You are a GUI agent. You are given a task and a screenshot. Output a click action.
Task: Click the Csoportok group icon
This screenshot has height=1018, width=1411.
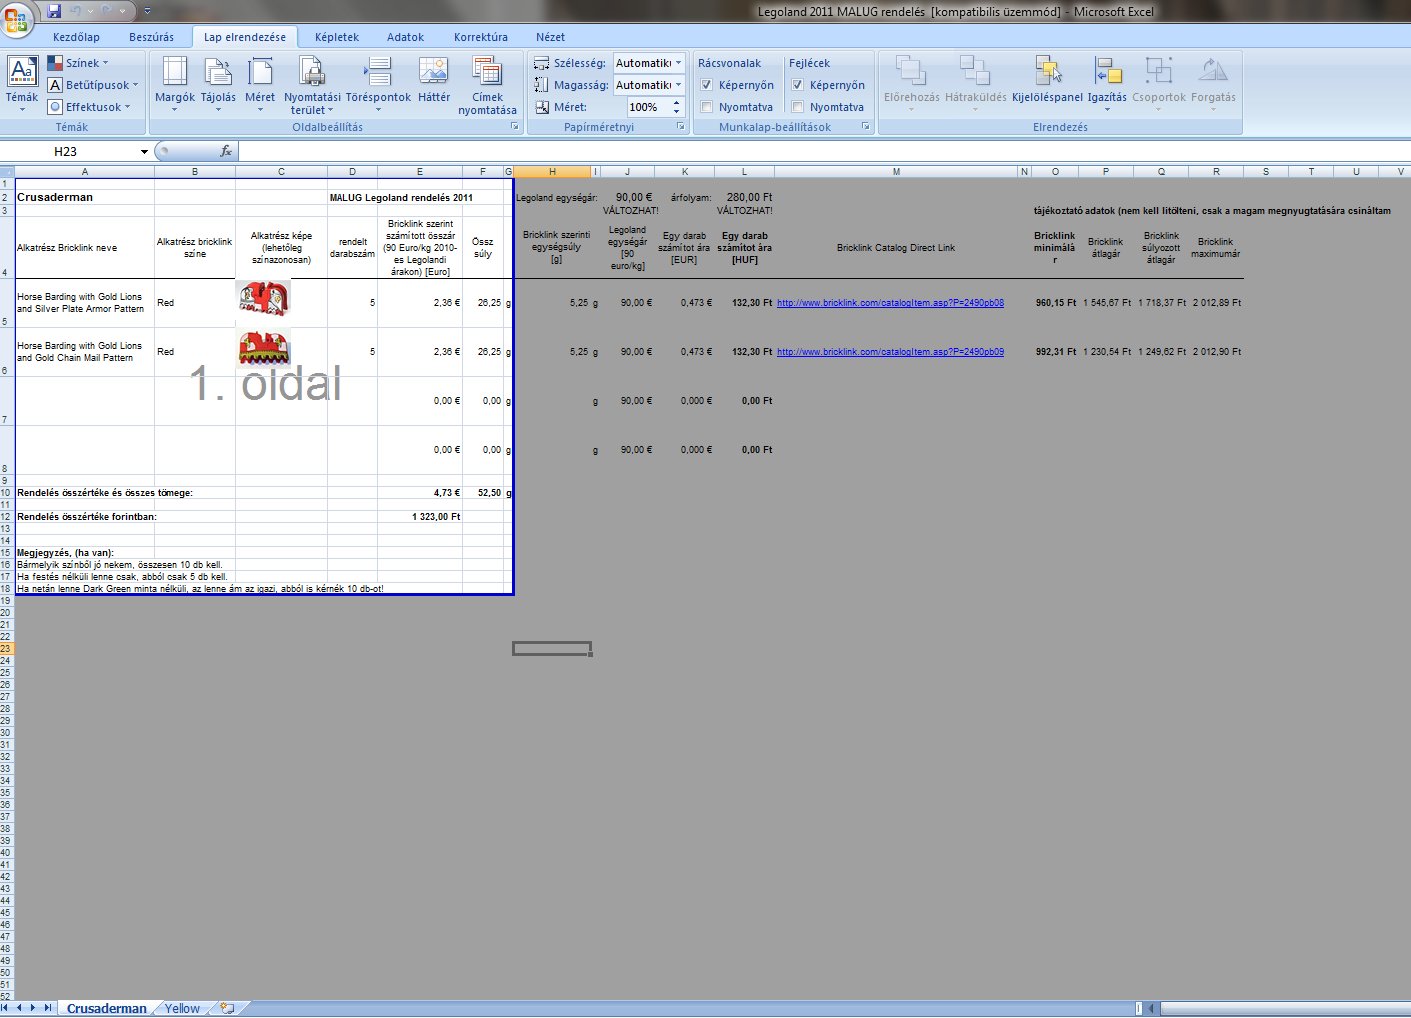coord(1159,70)
